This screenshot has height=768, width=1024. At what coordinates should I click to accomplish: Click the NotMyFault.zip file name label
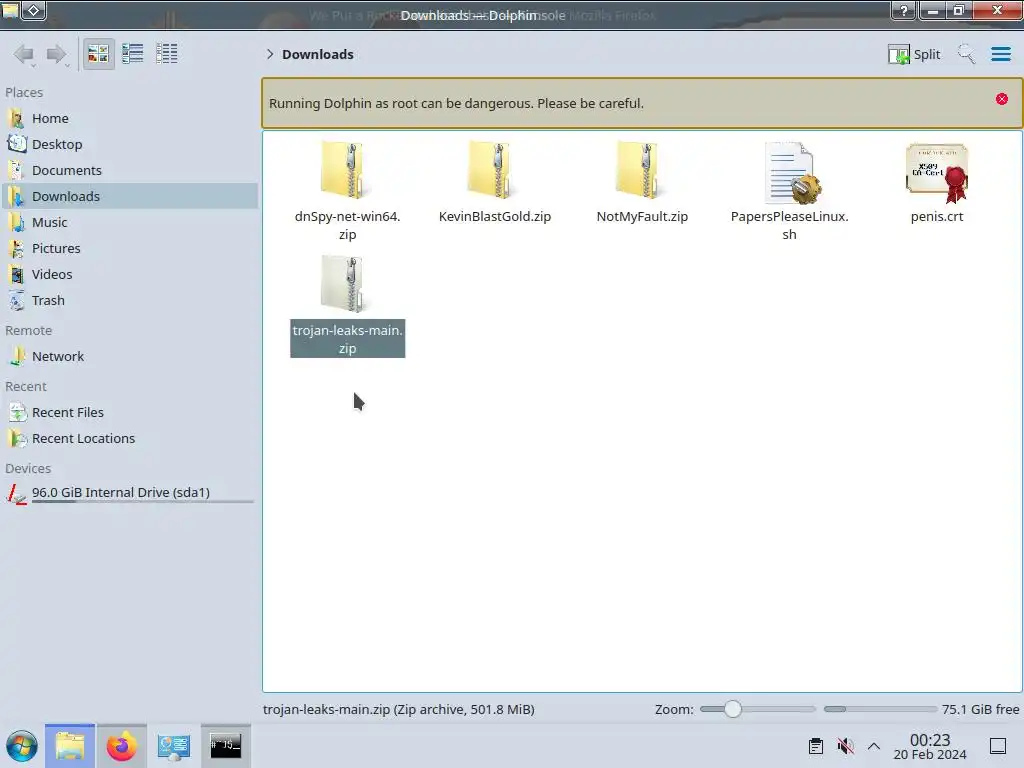point(642,217)
